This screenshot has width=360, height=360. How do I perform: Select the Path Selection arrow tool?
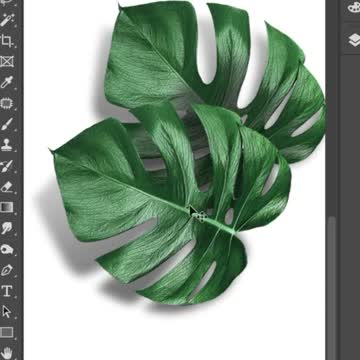point(7,312)
